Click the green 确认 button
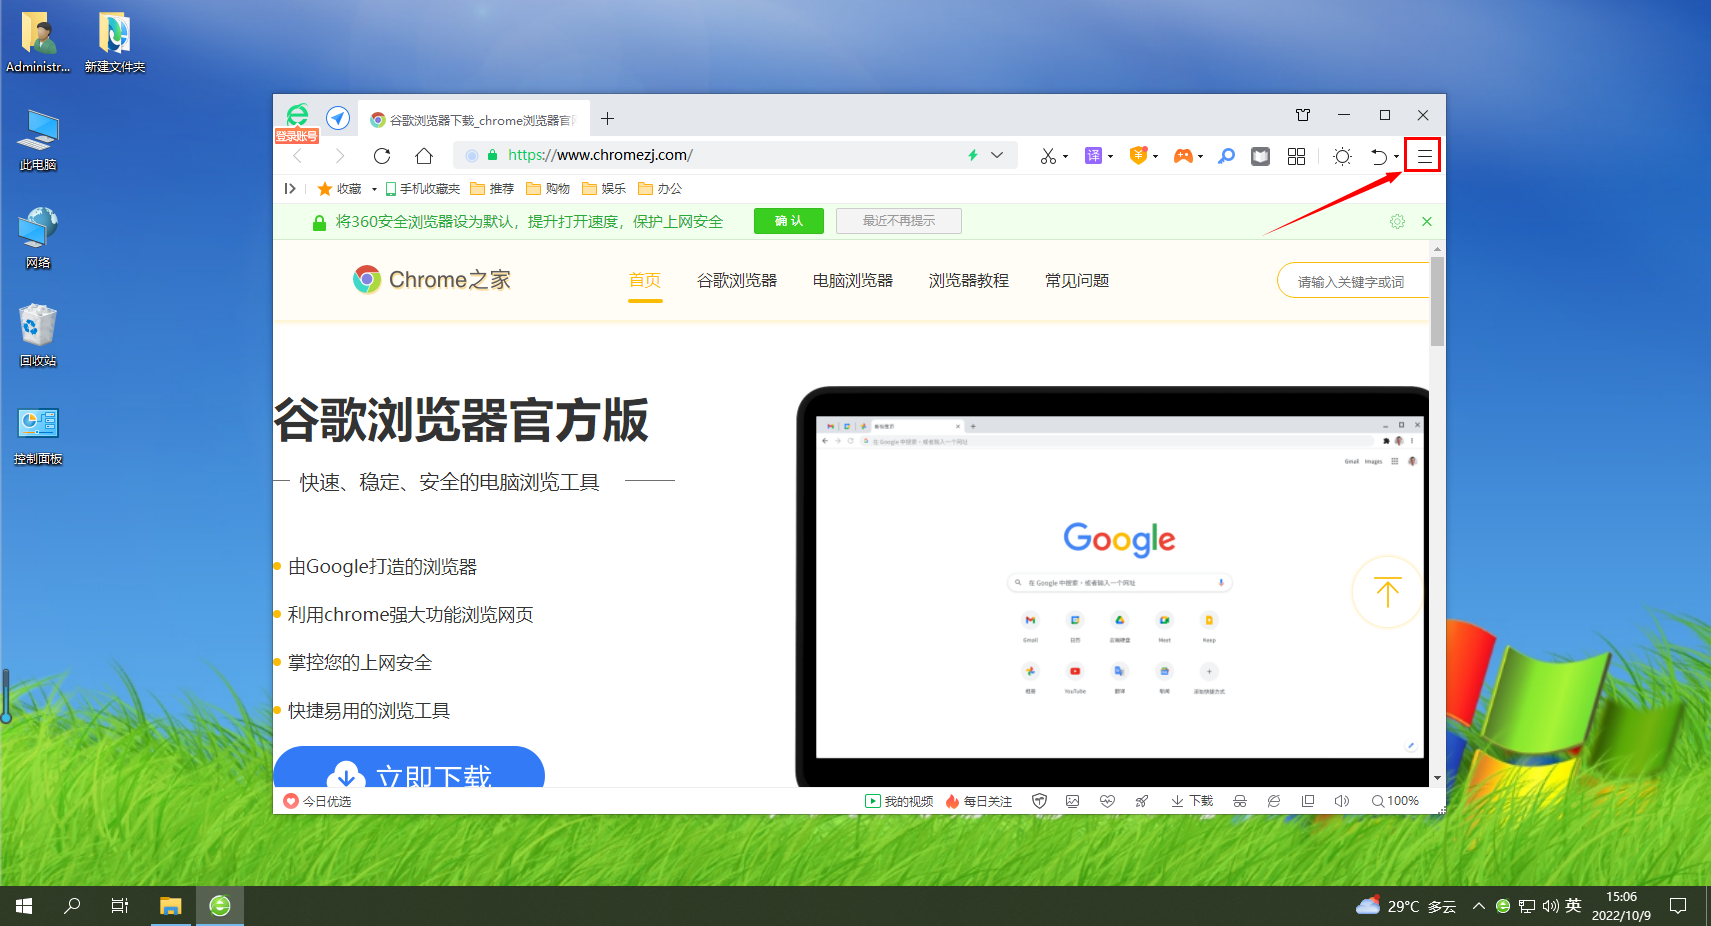Screen dimensions: 1711x926 pos(789,221)
